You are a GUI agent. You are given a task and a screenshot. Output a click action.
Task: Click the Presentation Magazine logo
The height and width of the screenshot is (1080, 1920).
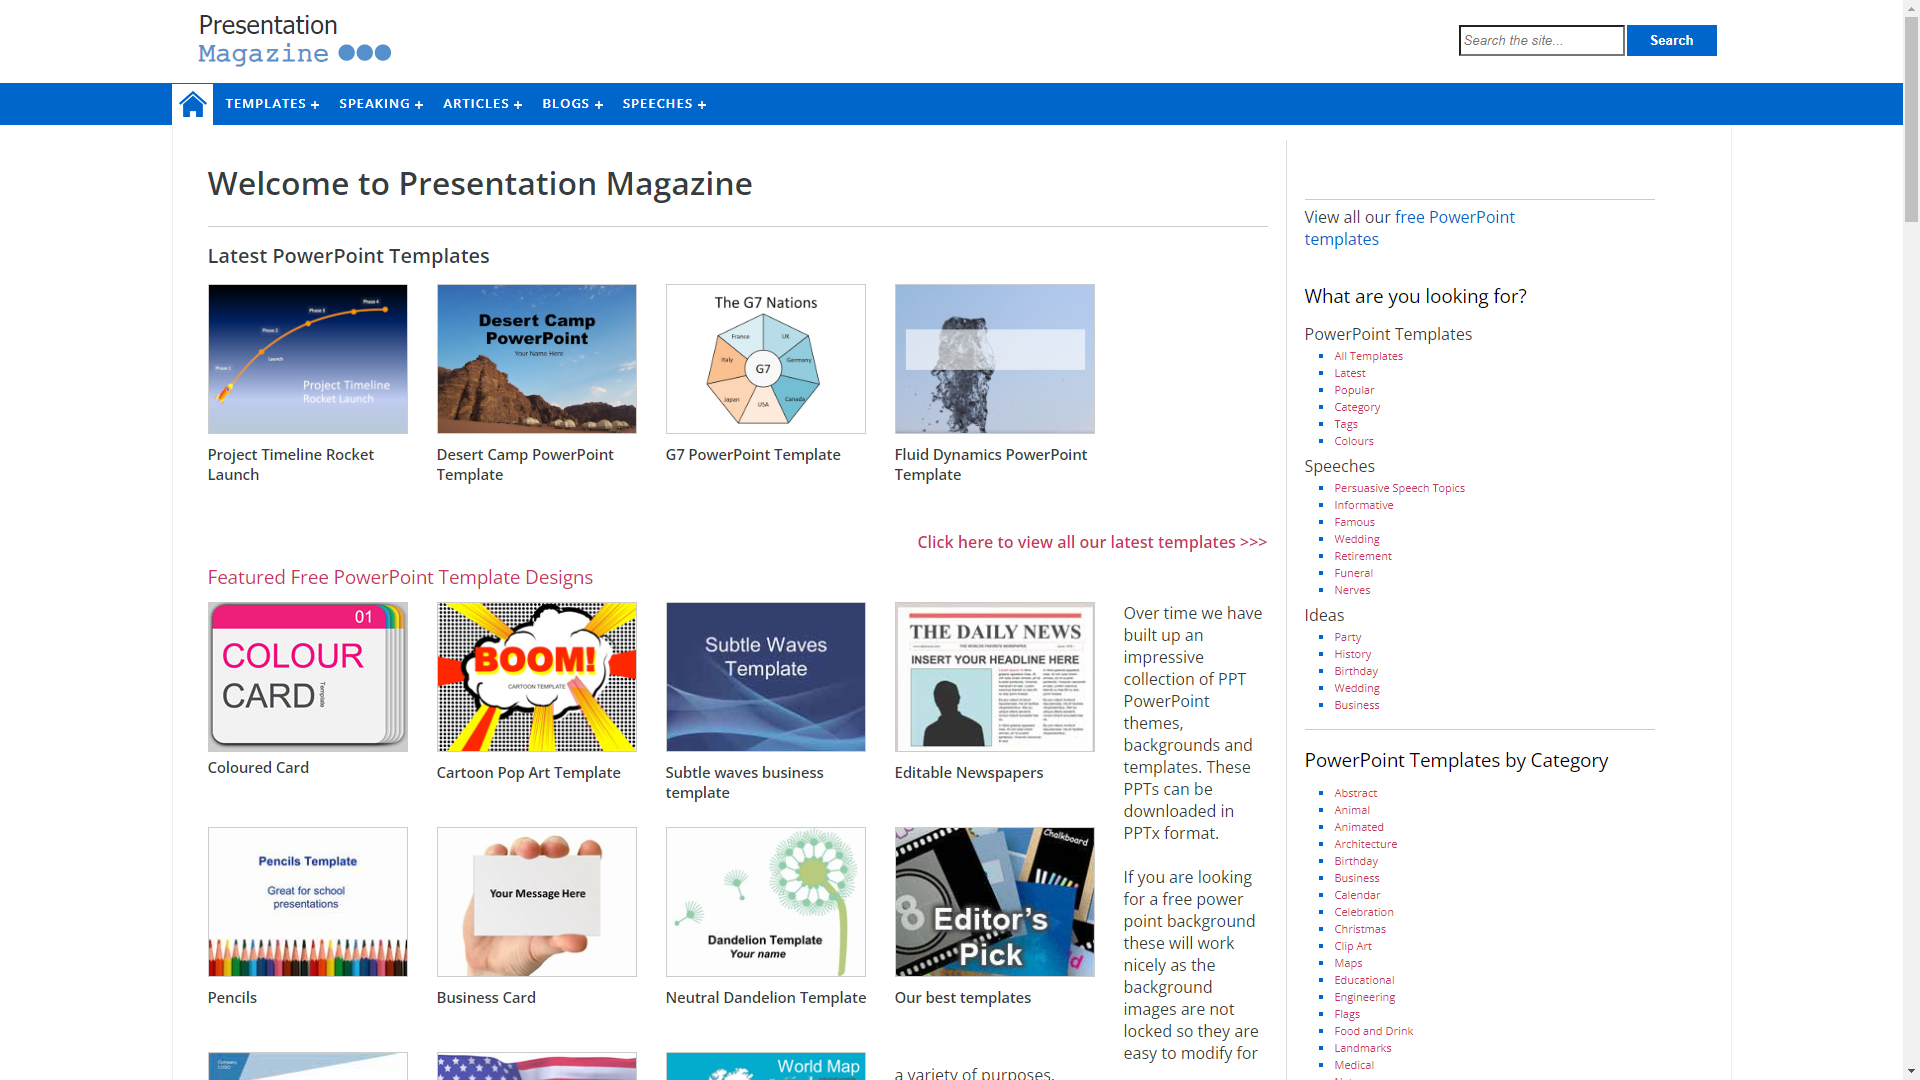coord(294,40)
